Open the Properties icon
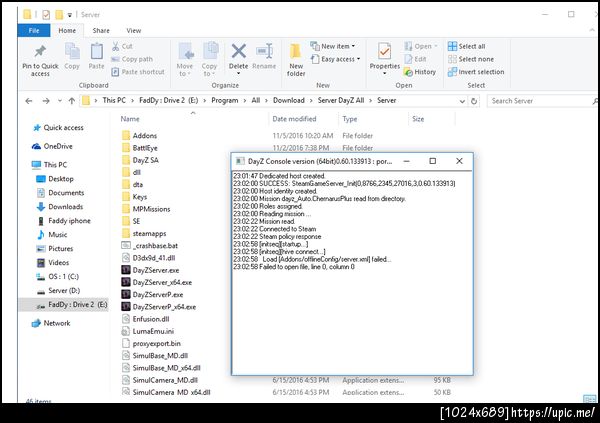 click(x=385, y=51)
